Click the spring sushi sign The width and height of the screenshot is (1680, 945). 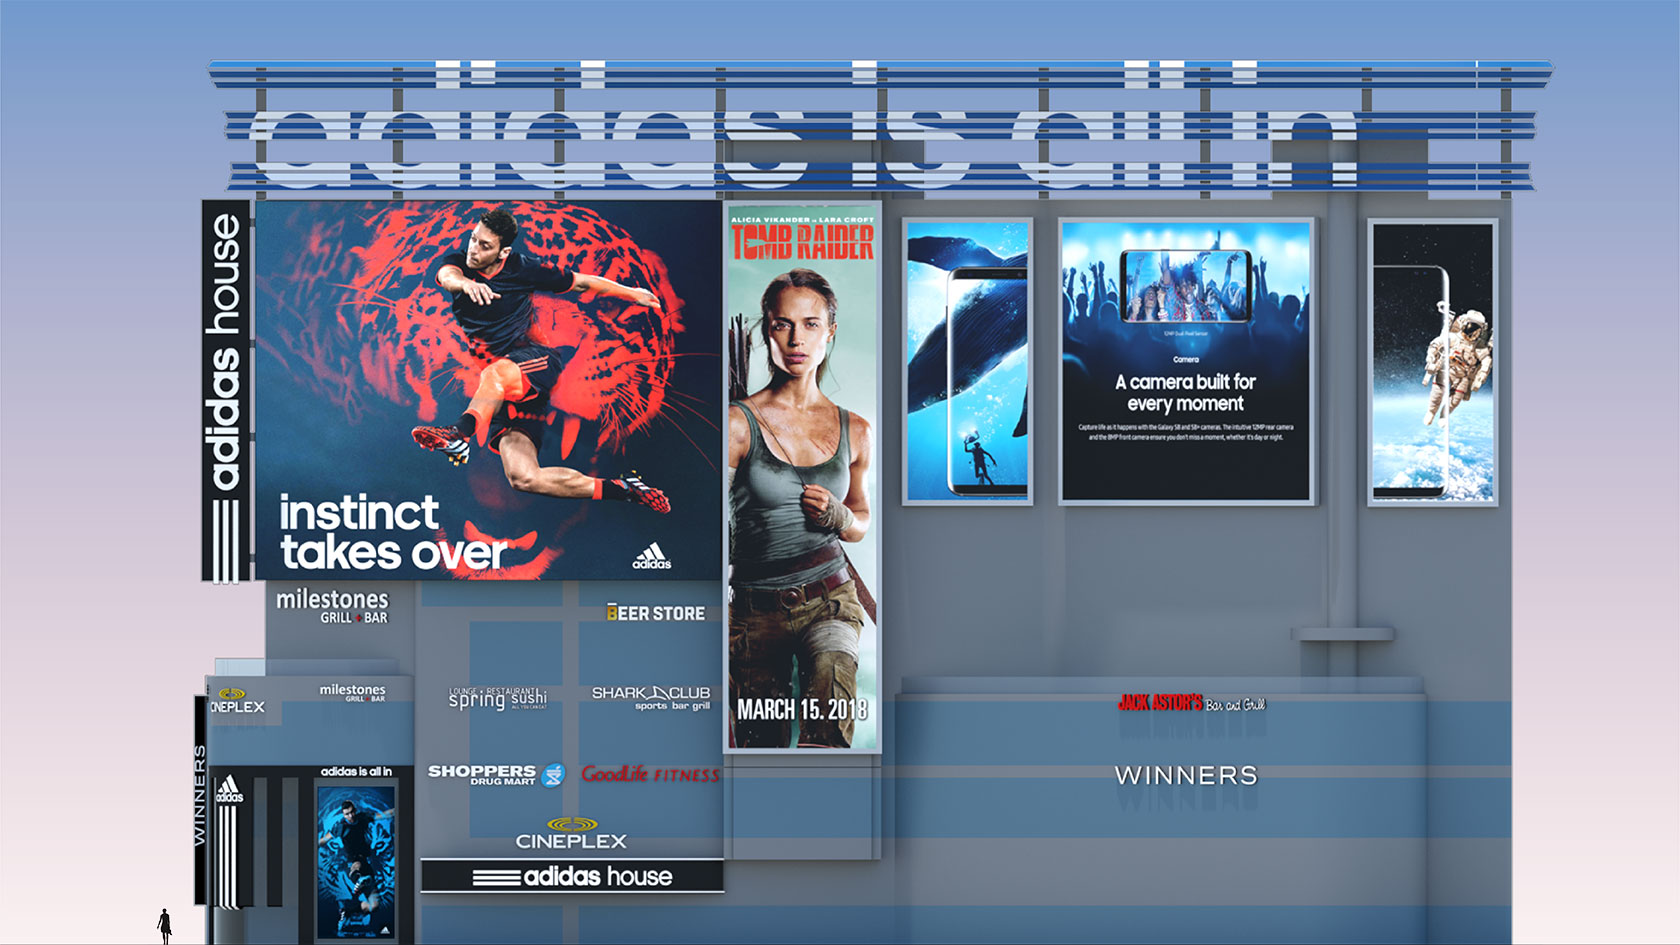pyautogui.click(x=497, y=698)
